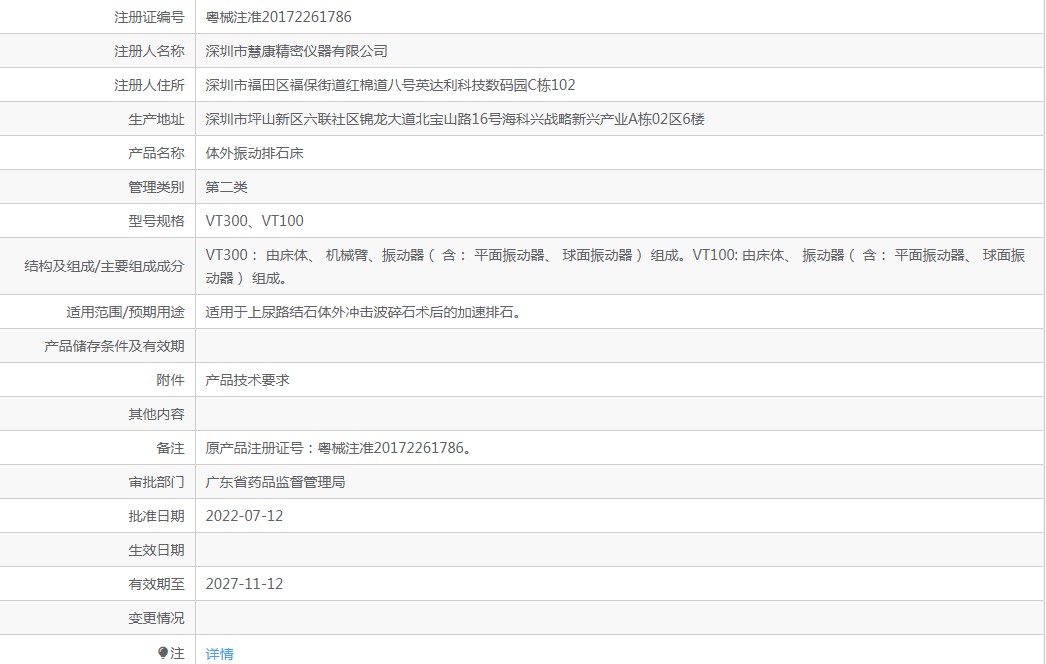
Task: Click the 生效日期 label
Action: (x=156, y=550)
